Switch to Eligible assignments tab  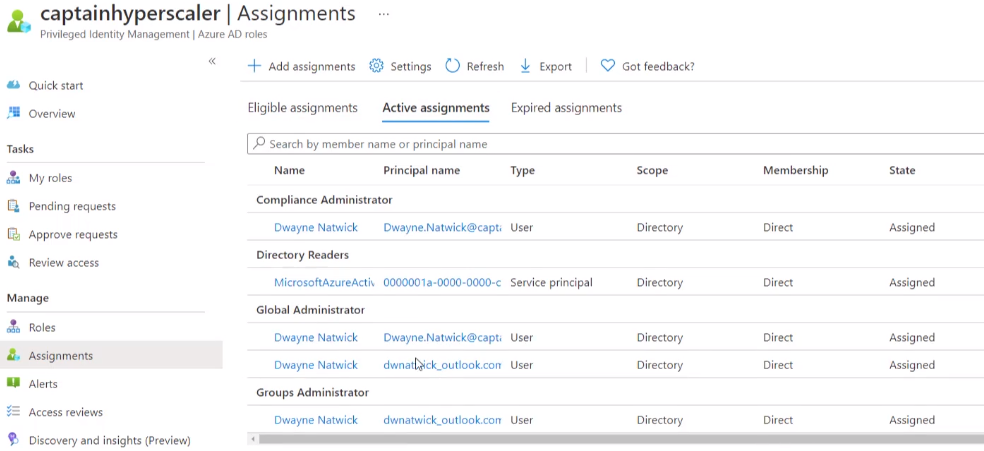click(302, 108)
